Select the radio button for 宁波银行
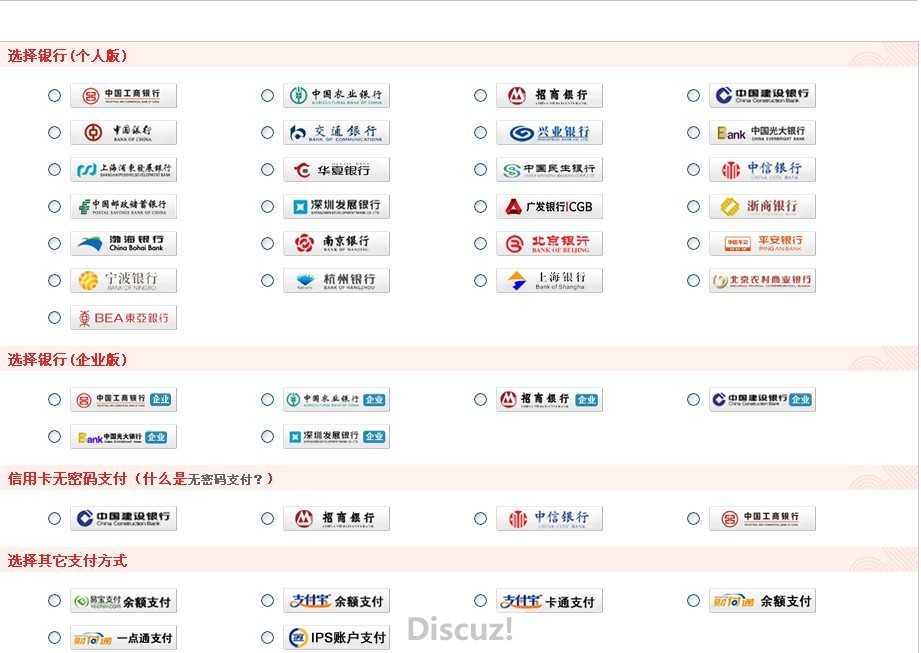Viewport: 921px width, 653px height. point(54,280)
